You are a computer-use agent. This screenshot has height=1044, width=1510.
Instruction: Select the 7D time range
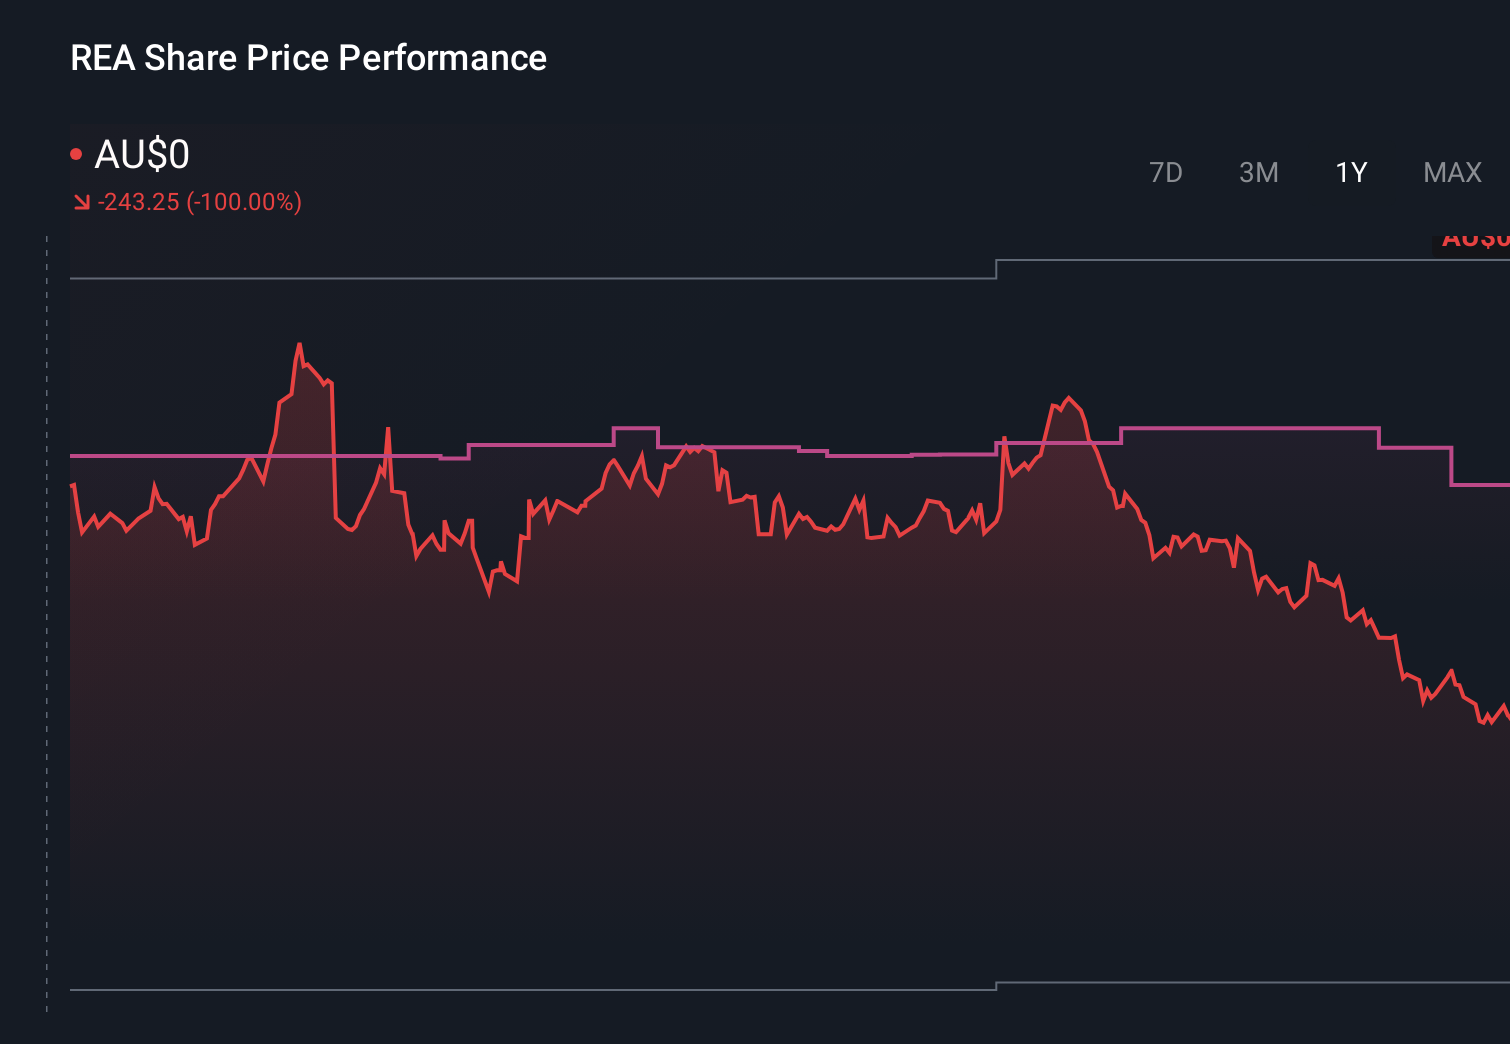pos(1166,172)
